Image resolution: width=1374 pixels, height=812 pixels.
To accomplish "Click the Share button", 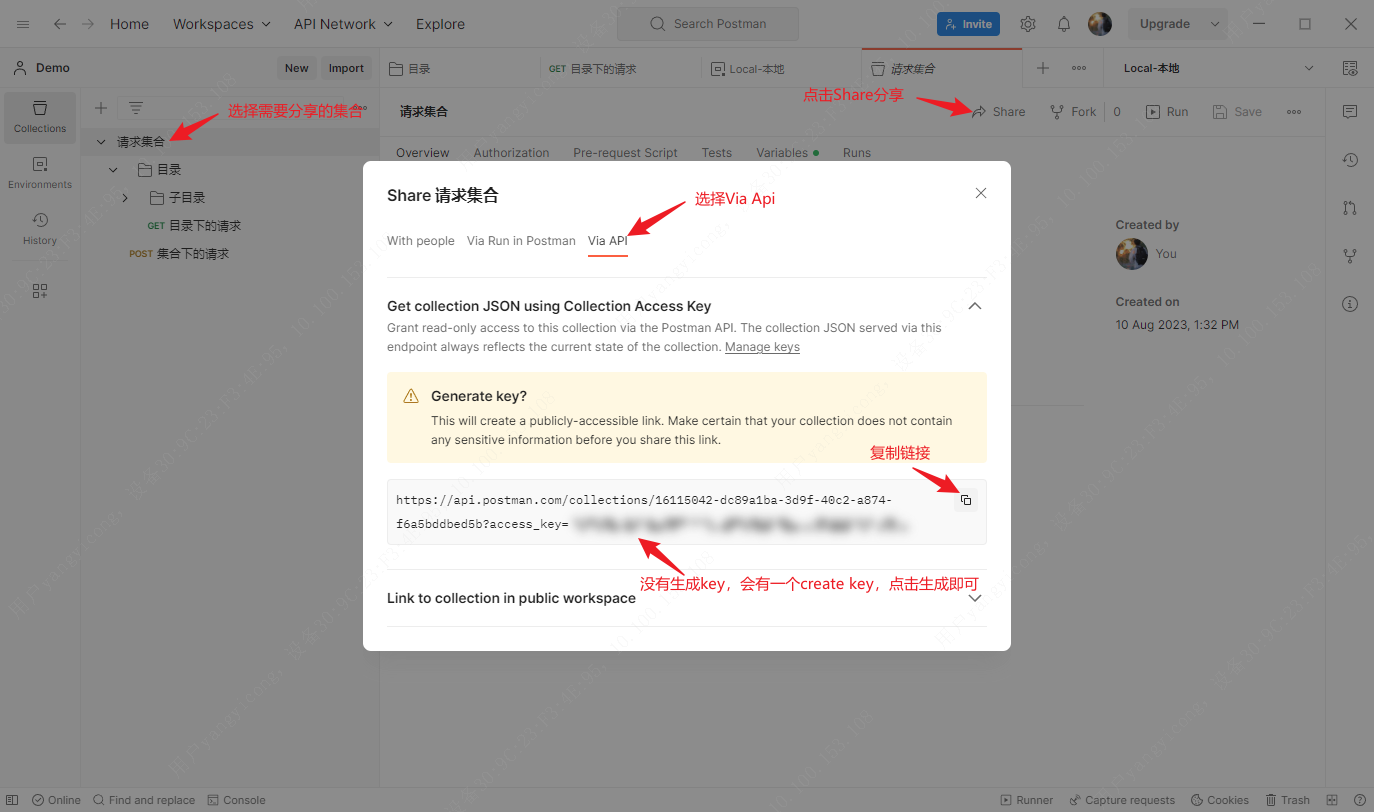I will 998,112.
